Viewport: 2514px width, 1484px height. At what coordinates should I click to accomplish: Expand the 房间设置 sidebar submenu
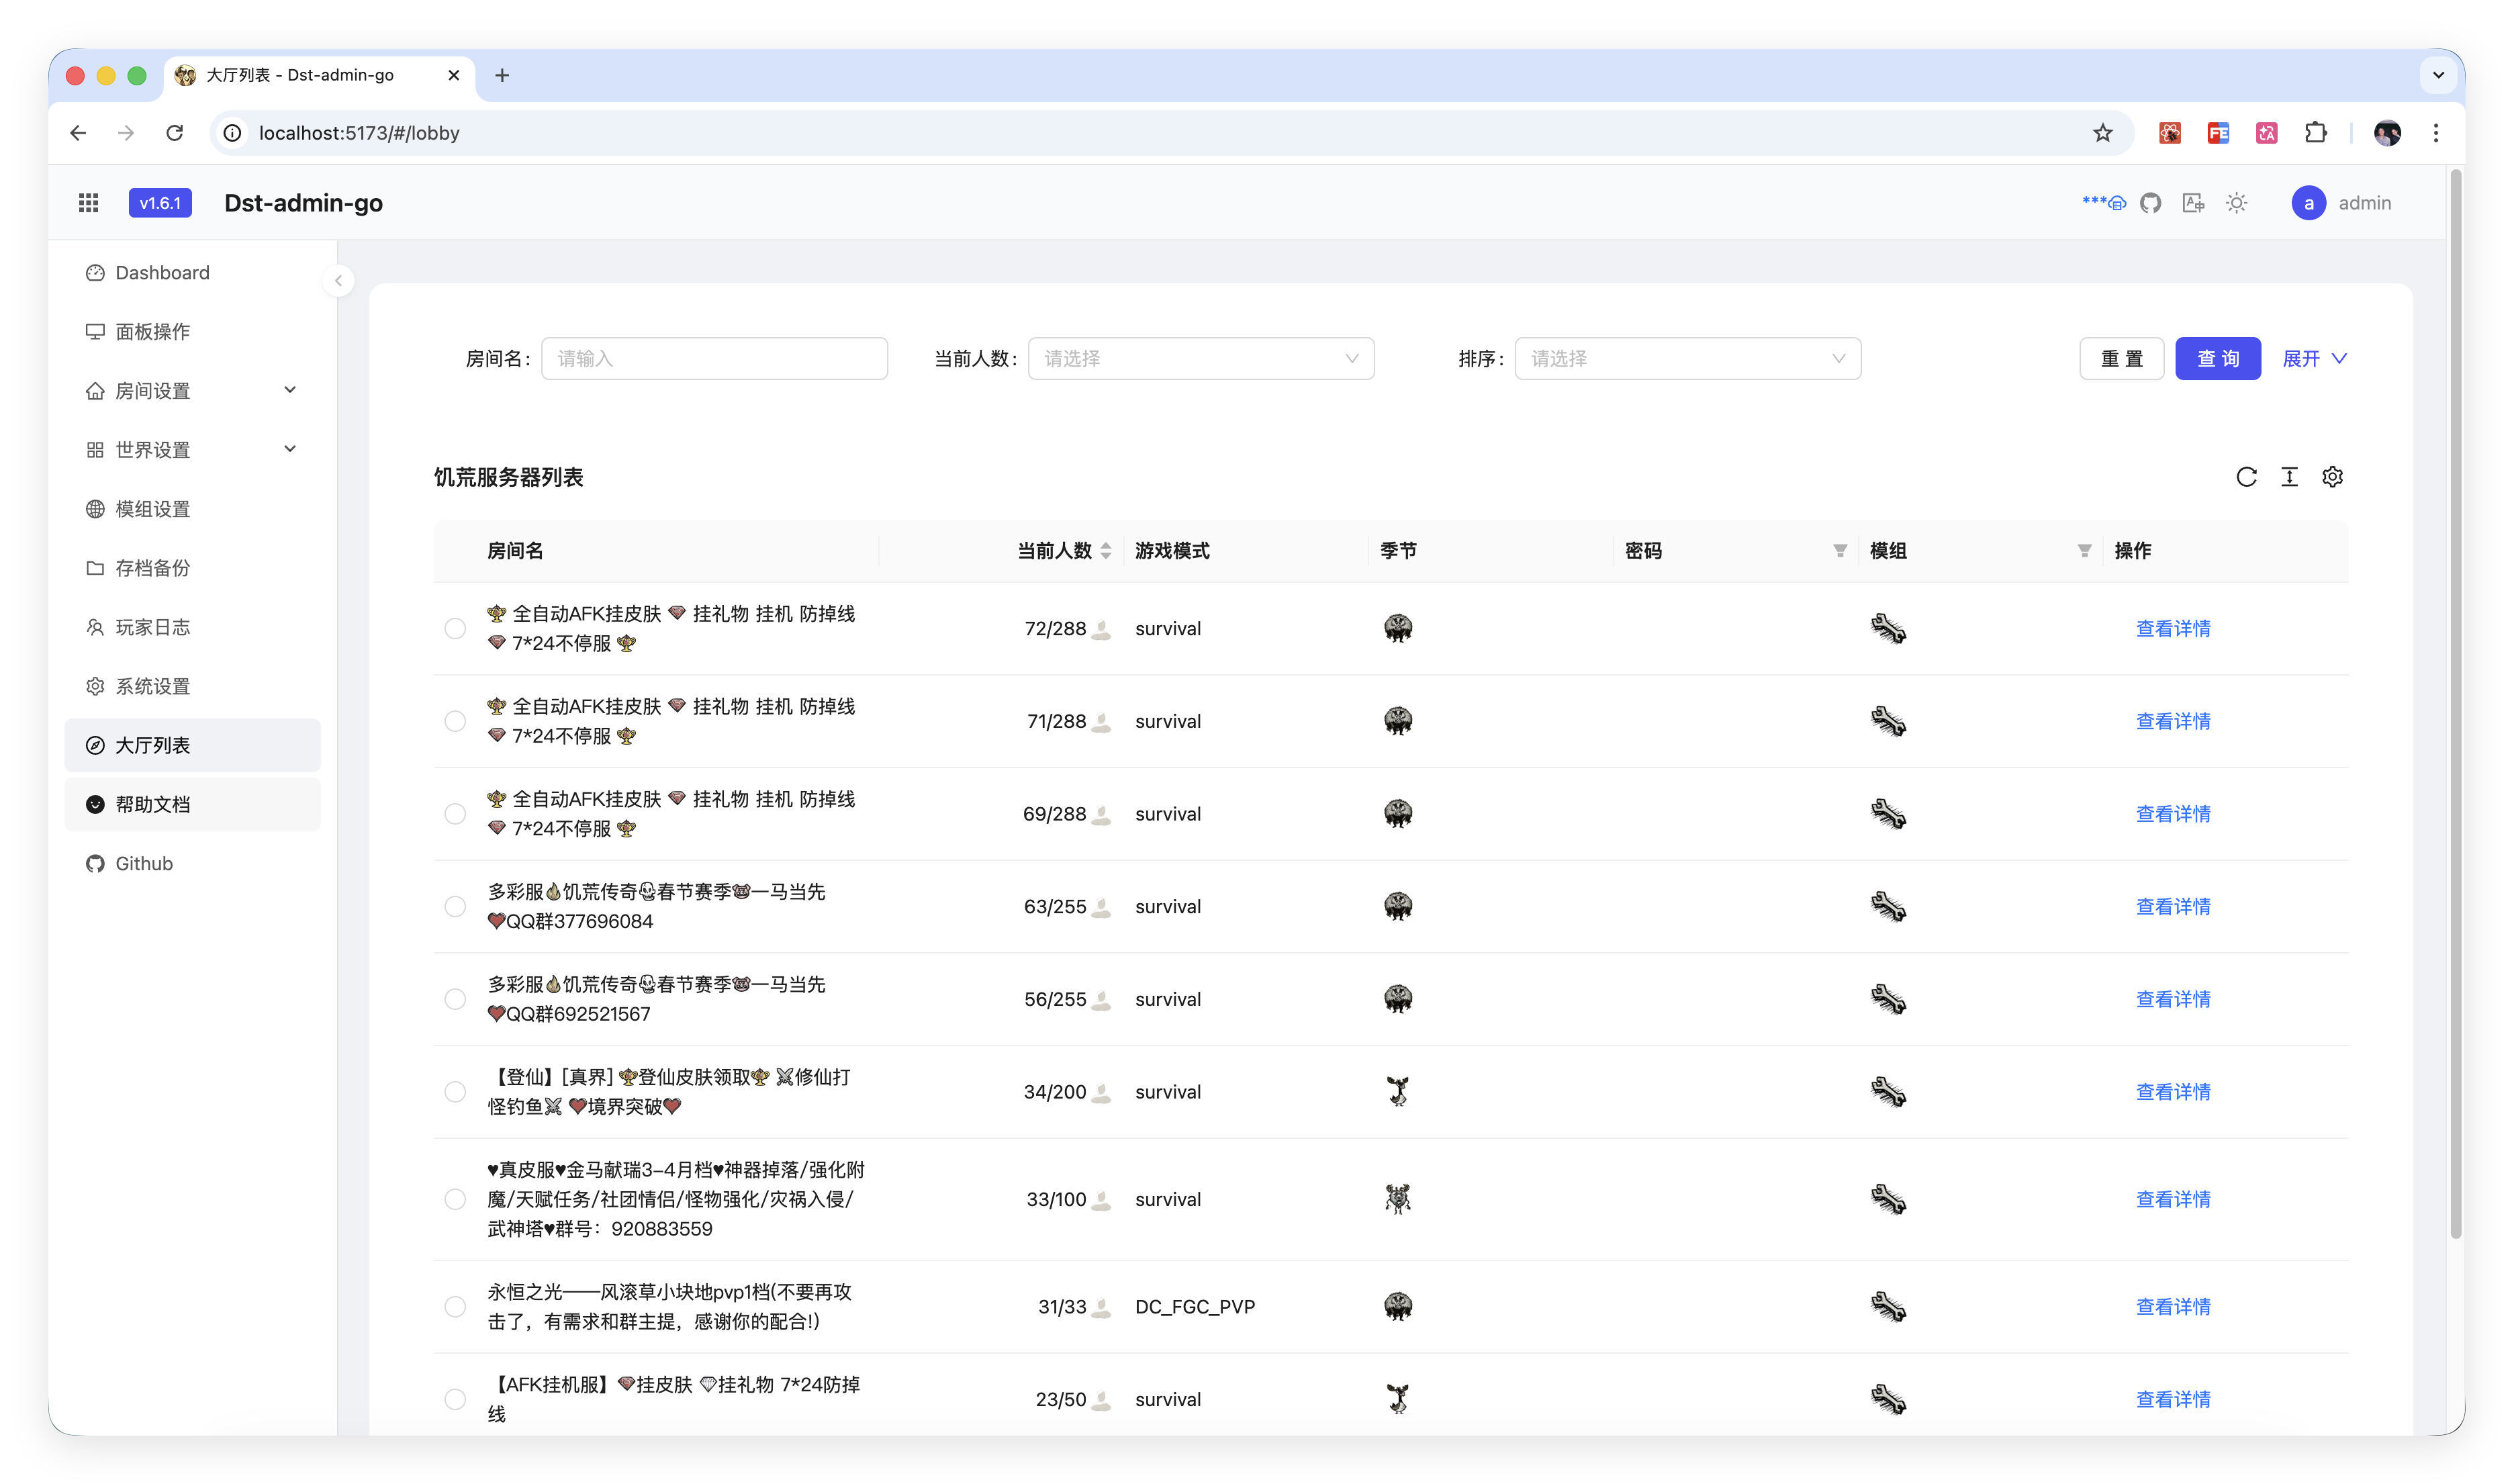[192, 391]
